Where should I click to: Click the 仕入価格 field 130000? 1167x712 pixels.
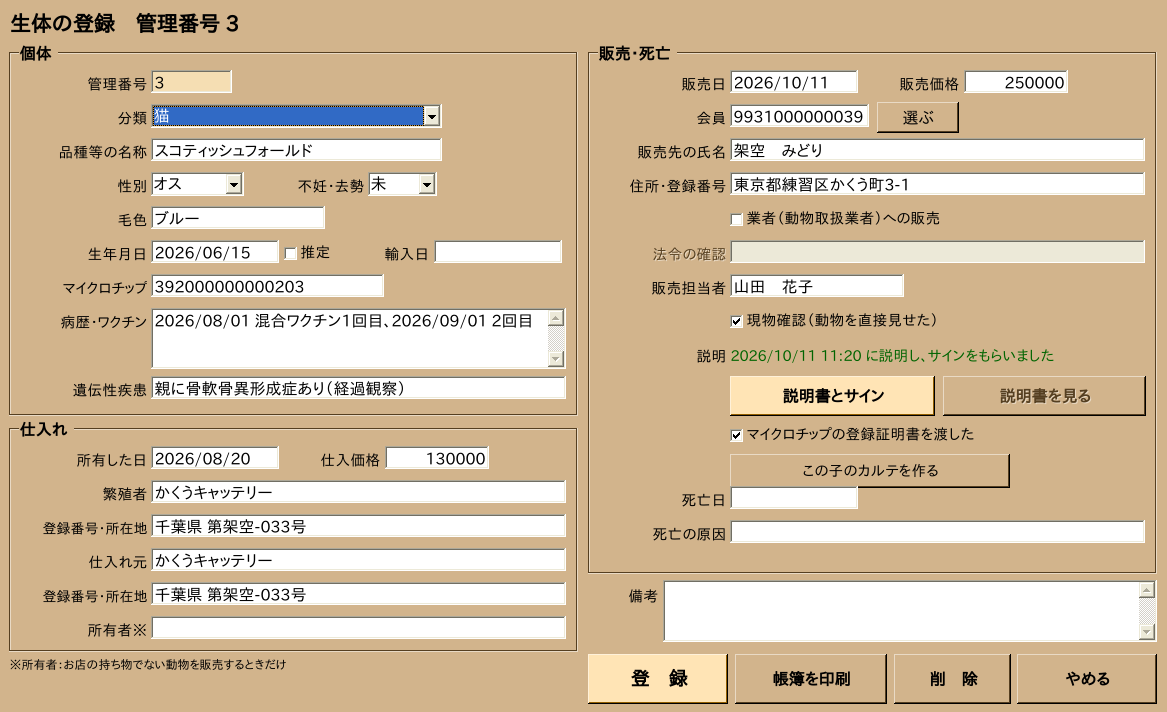tap(438, 458)
